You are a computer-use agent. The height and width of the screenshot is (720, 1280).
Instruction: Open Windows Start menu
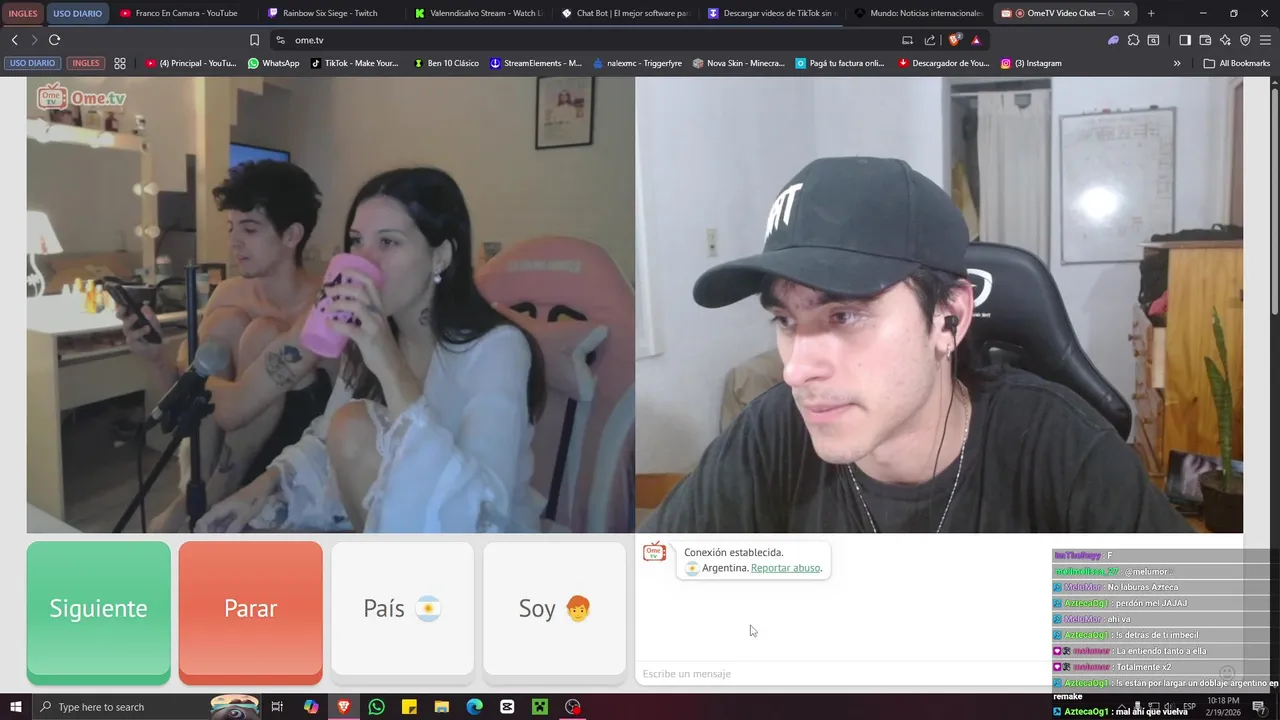click(x=15, y=707)
